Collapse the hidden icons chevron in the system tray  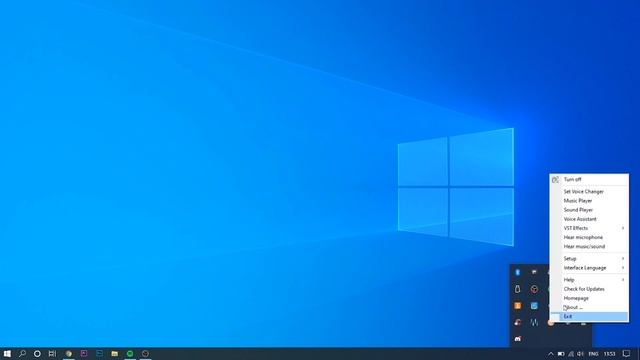551,354
